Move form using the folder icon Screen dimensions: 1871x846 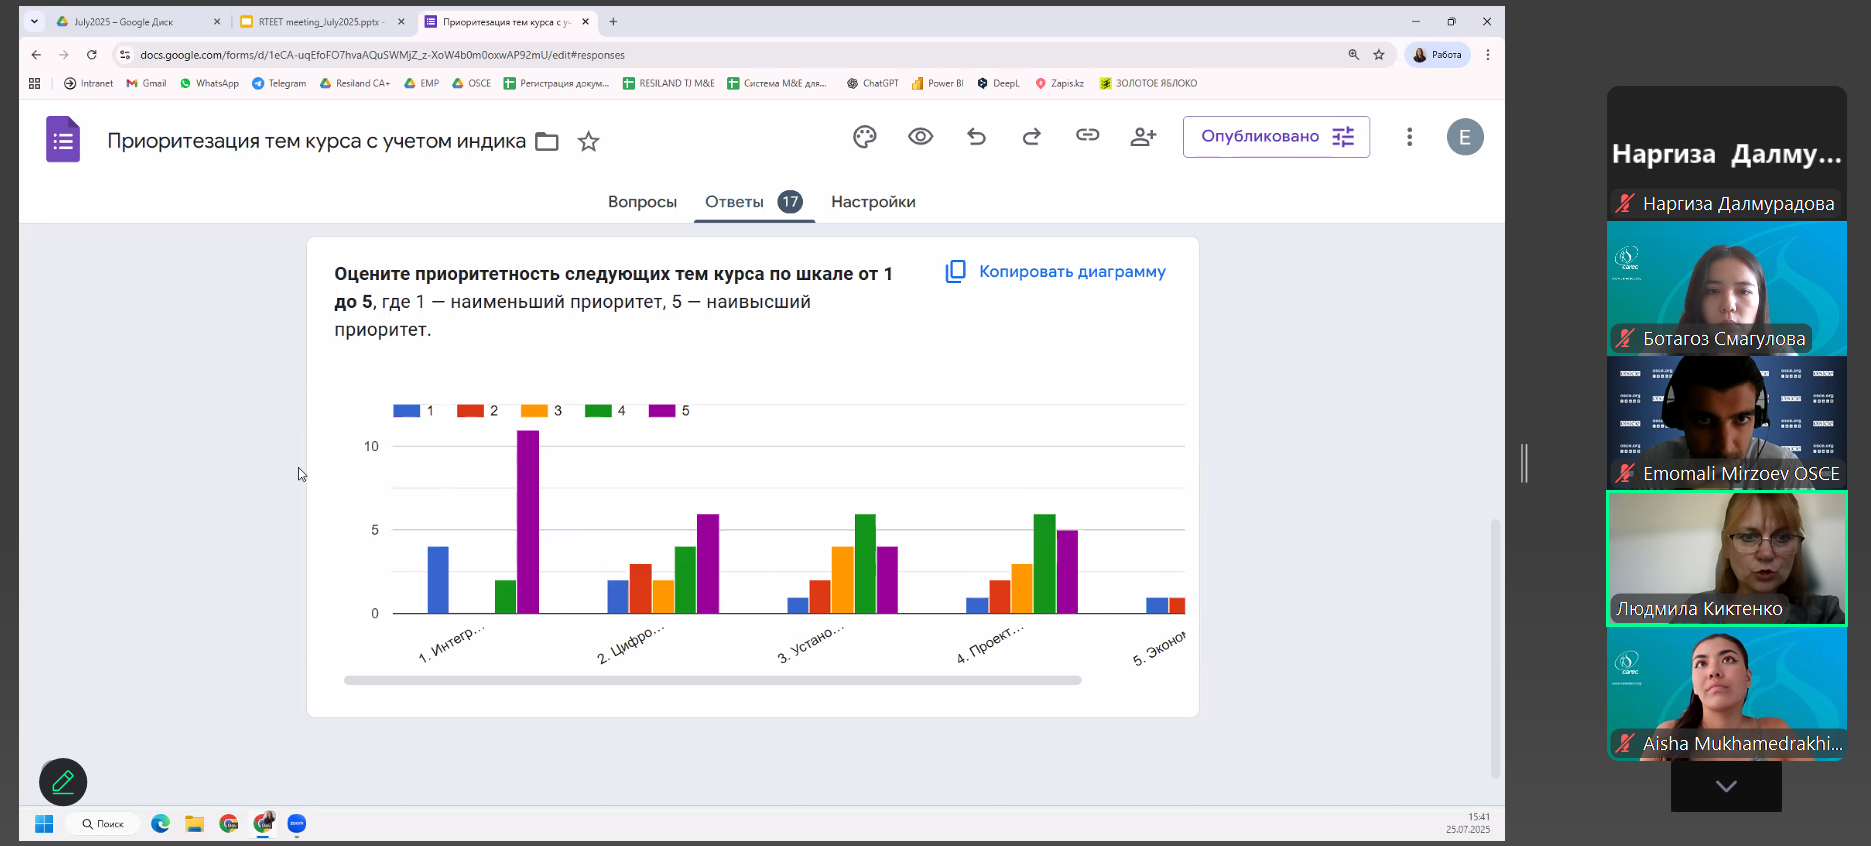(547, 142)
